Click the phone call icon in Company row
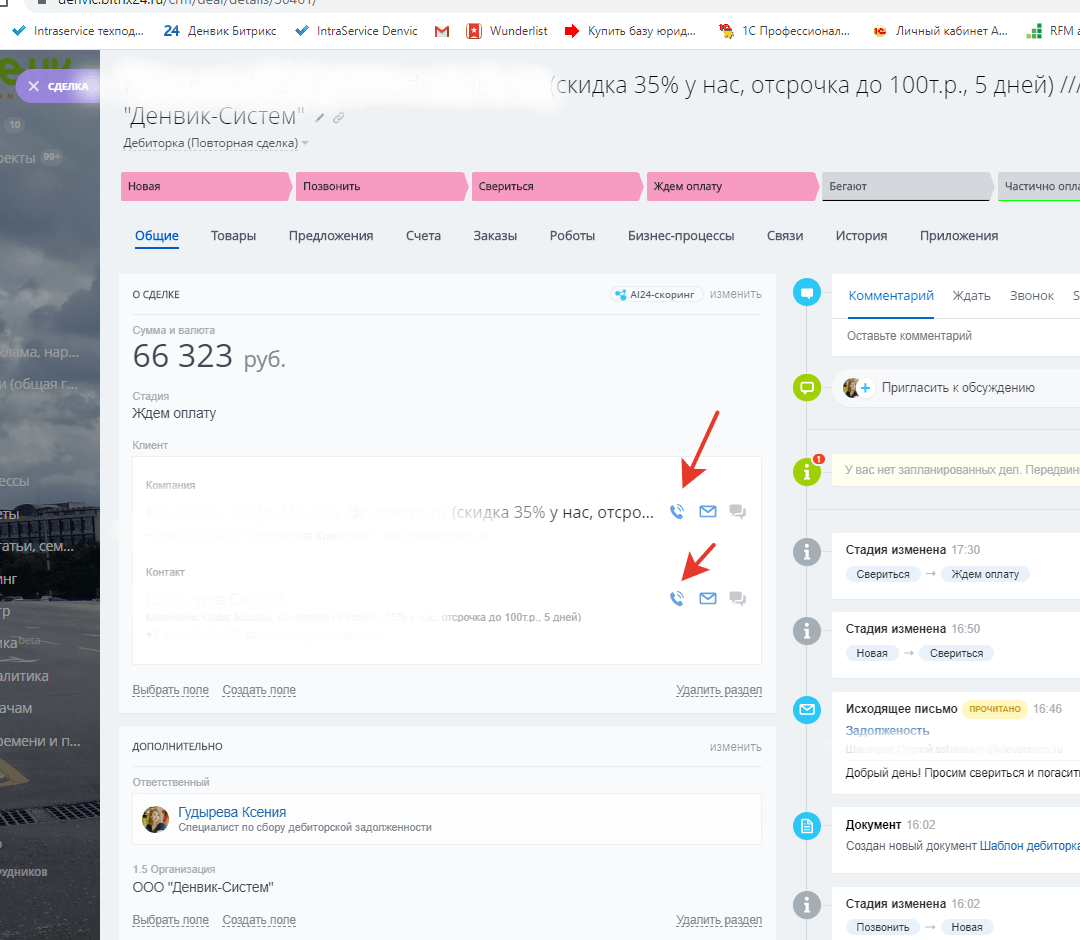The width and height of the screenshot is (1080, 940). coord(677,512)
